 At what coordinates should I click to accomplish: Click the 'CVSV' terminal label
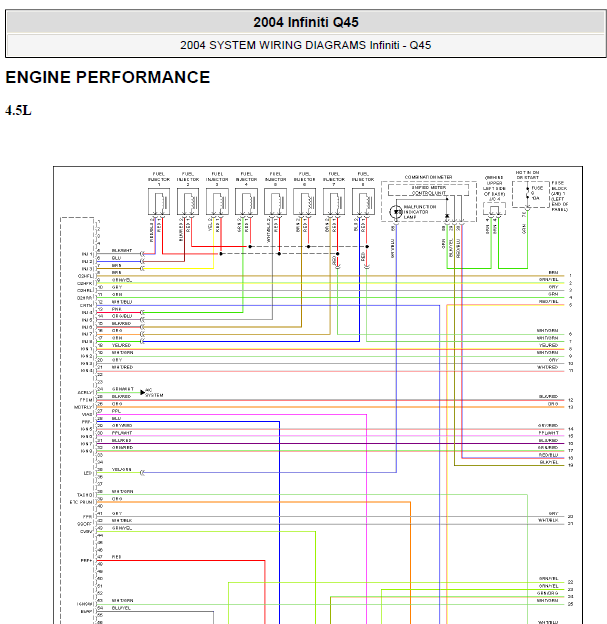[86, 532]
